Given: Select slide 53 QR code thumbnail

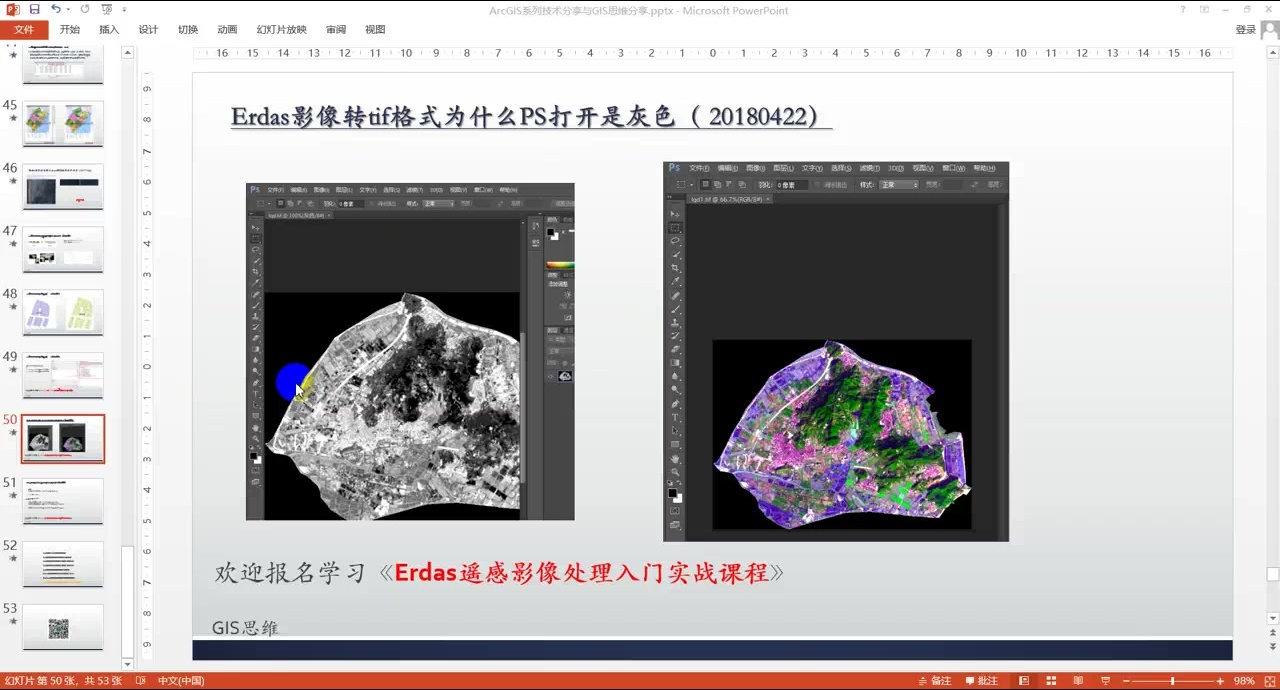Looking at the screenshot, I should [63, 628].
